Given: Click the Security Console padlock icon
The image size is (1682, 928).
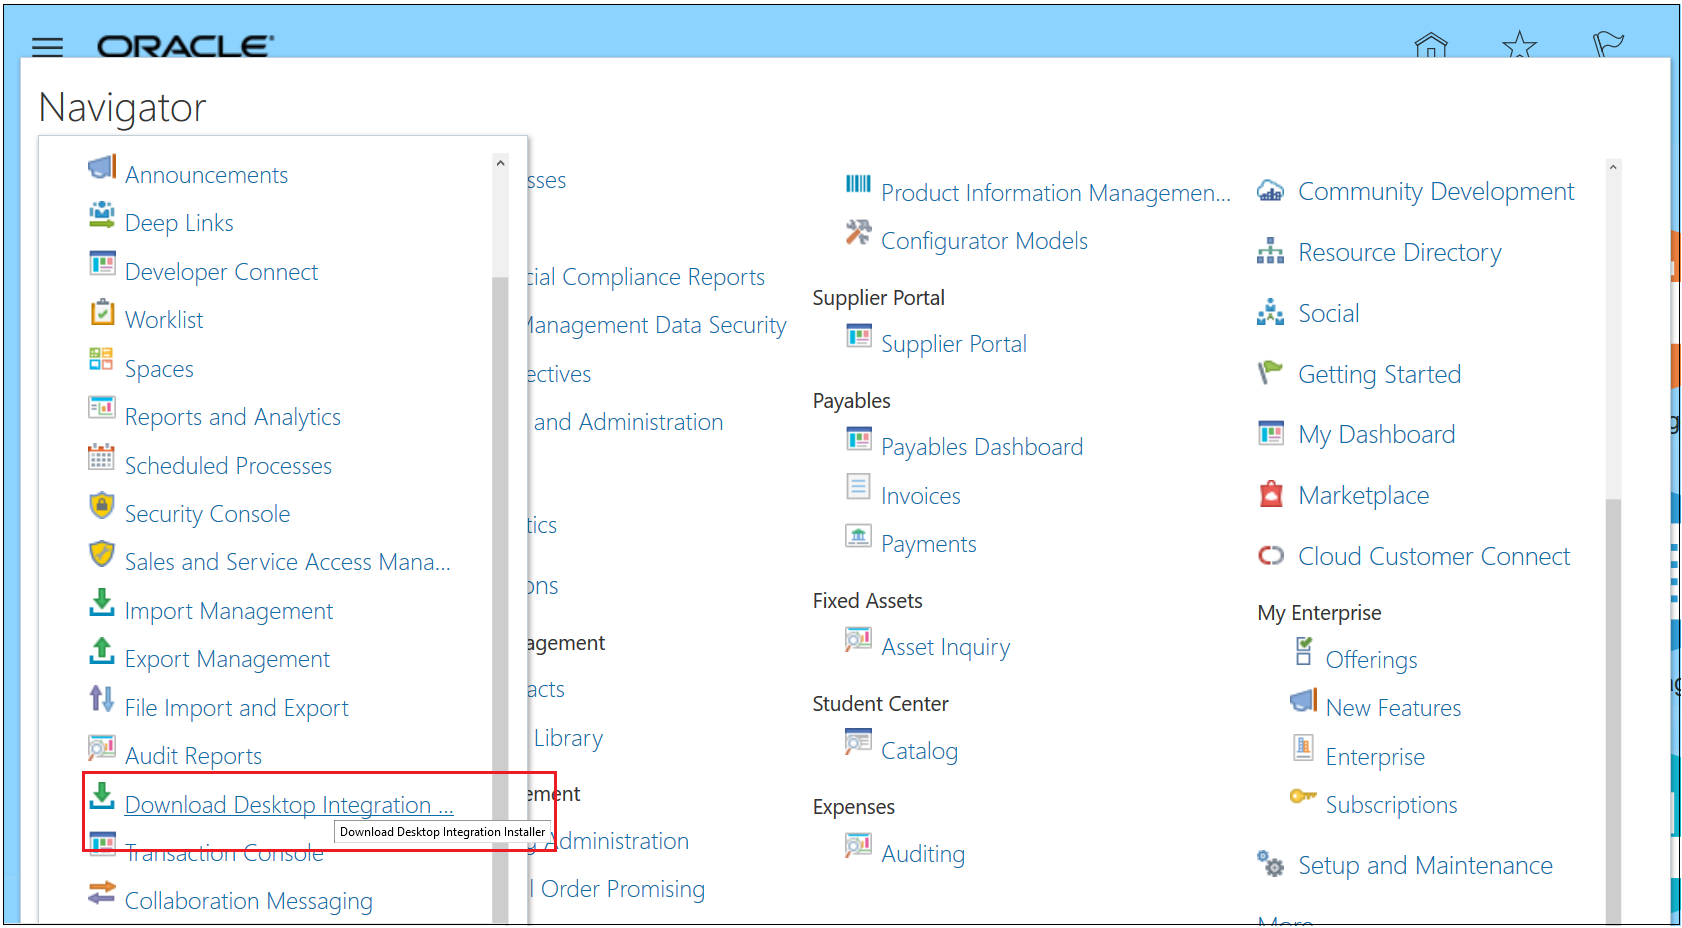Looking at the screenshot, I should [101, 506].
